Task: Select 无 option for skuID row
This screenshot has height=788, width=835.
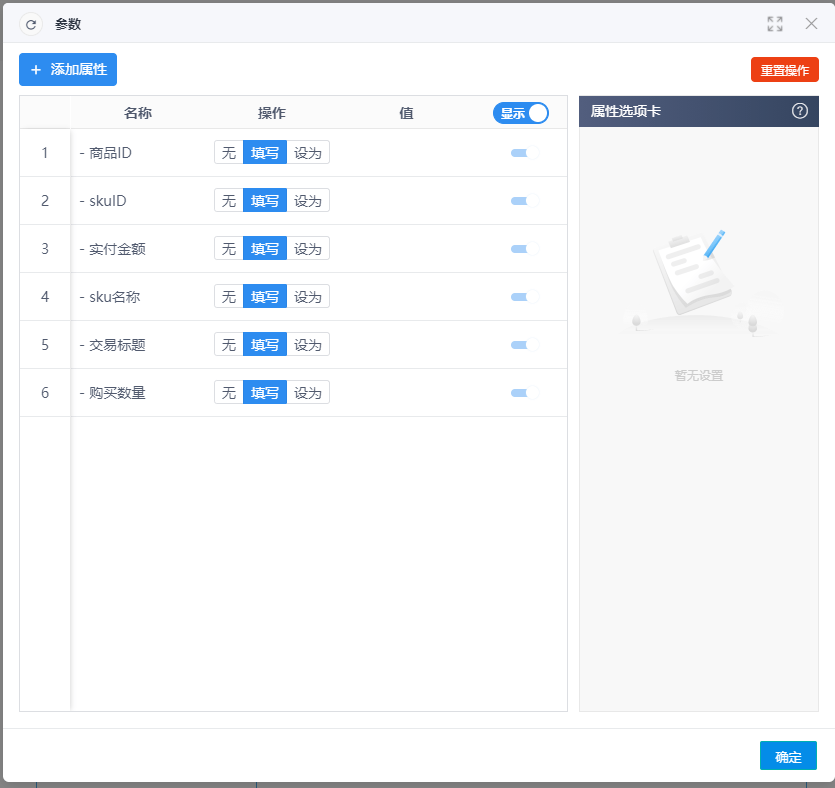Action: click(x=229, y=201)
